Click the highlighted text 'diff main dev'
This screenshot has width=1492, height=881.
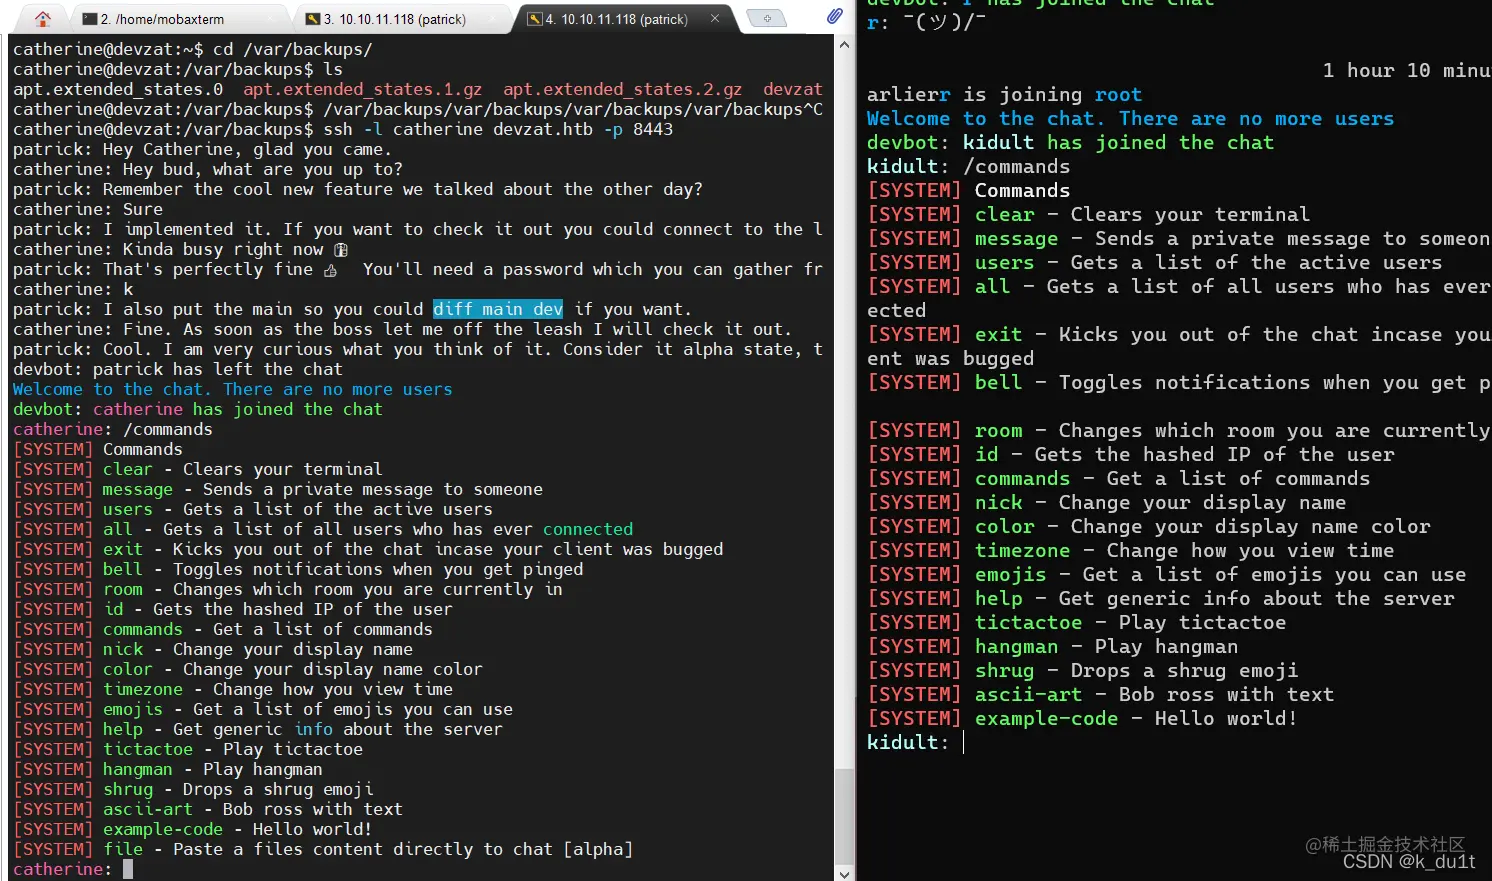[498, 309]
